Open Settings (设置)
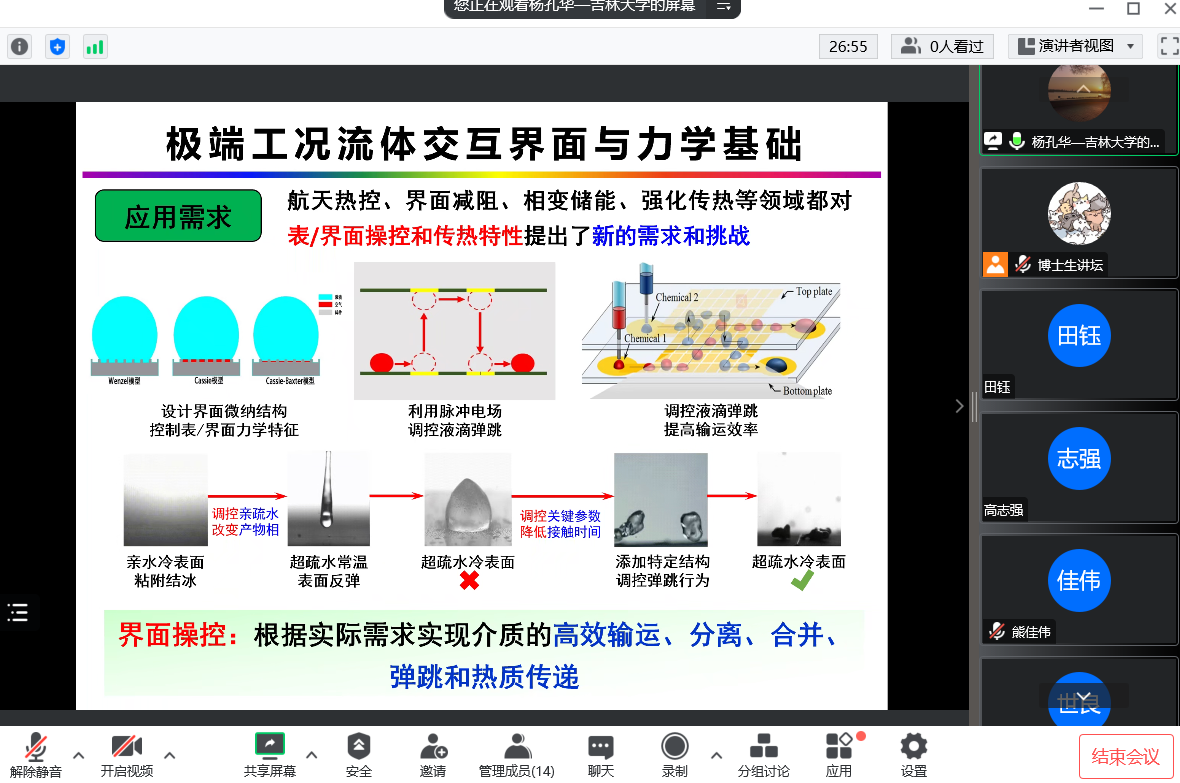 pos(913,754)
